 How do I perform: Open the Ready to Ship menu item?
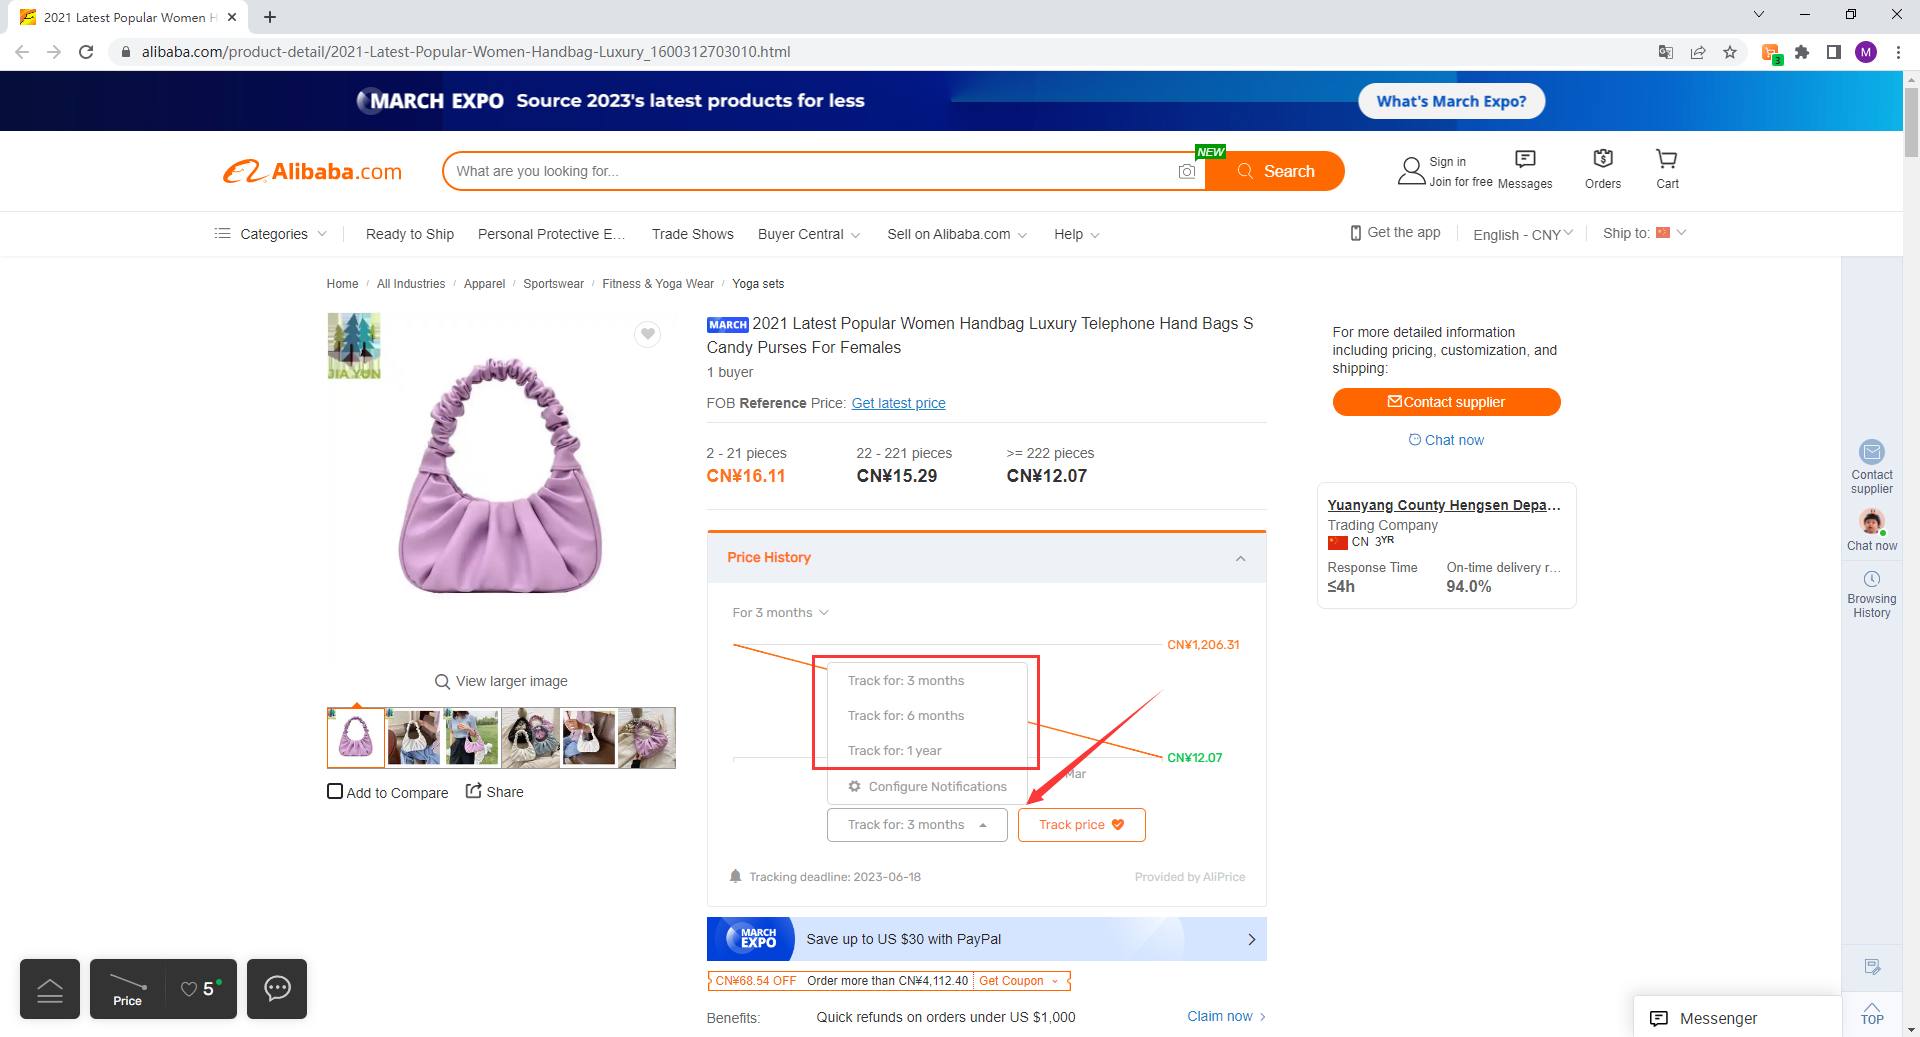tap(410, 234)
